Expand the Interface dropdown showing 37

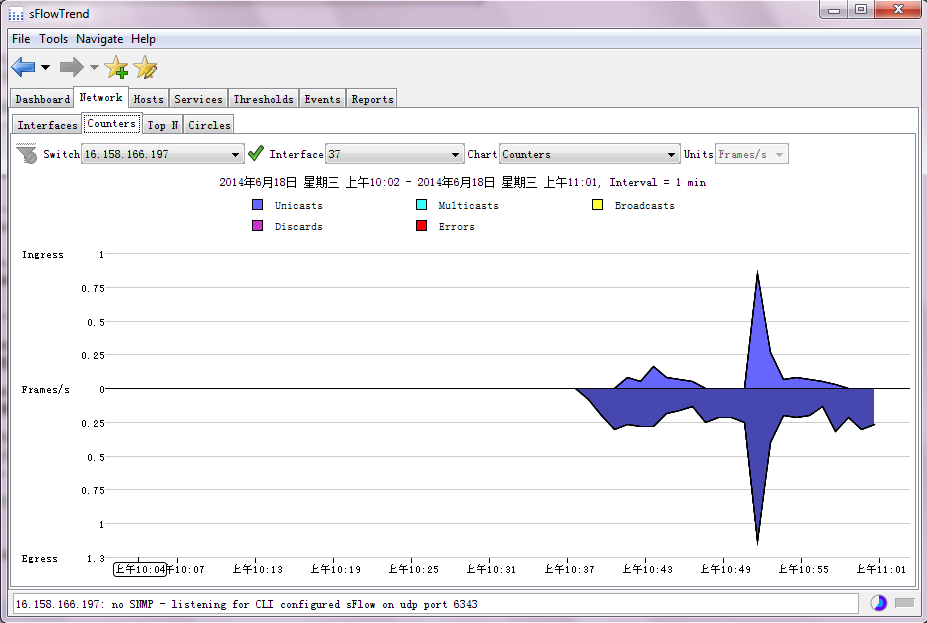(x=394, y=154)
